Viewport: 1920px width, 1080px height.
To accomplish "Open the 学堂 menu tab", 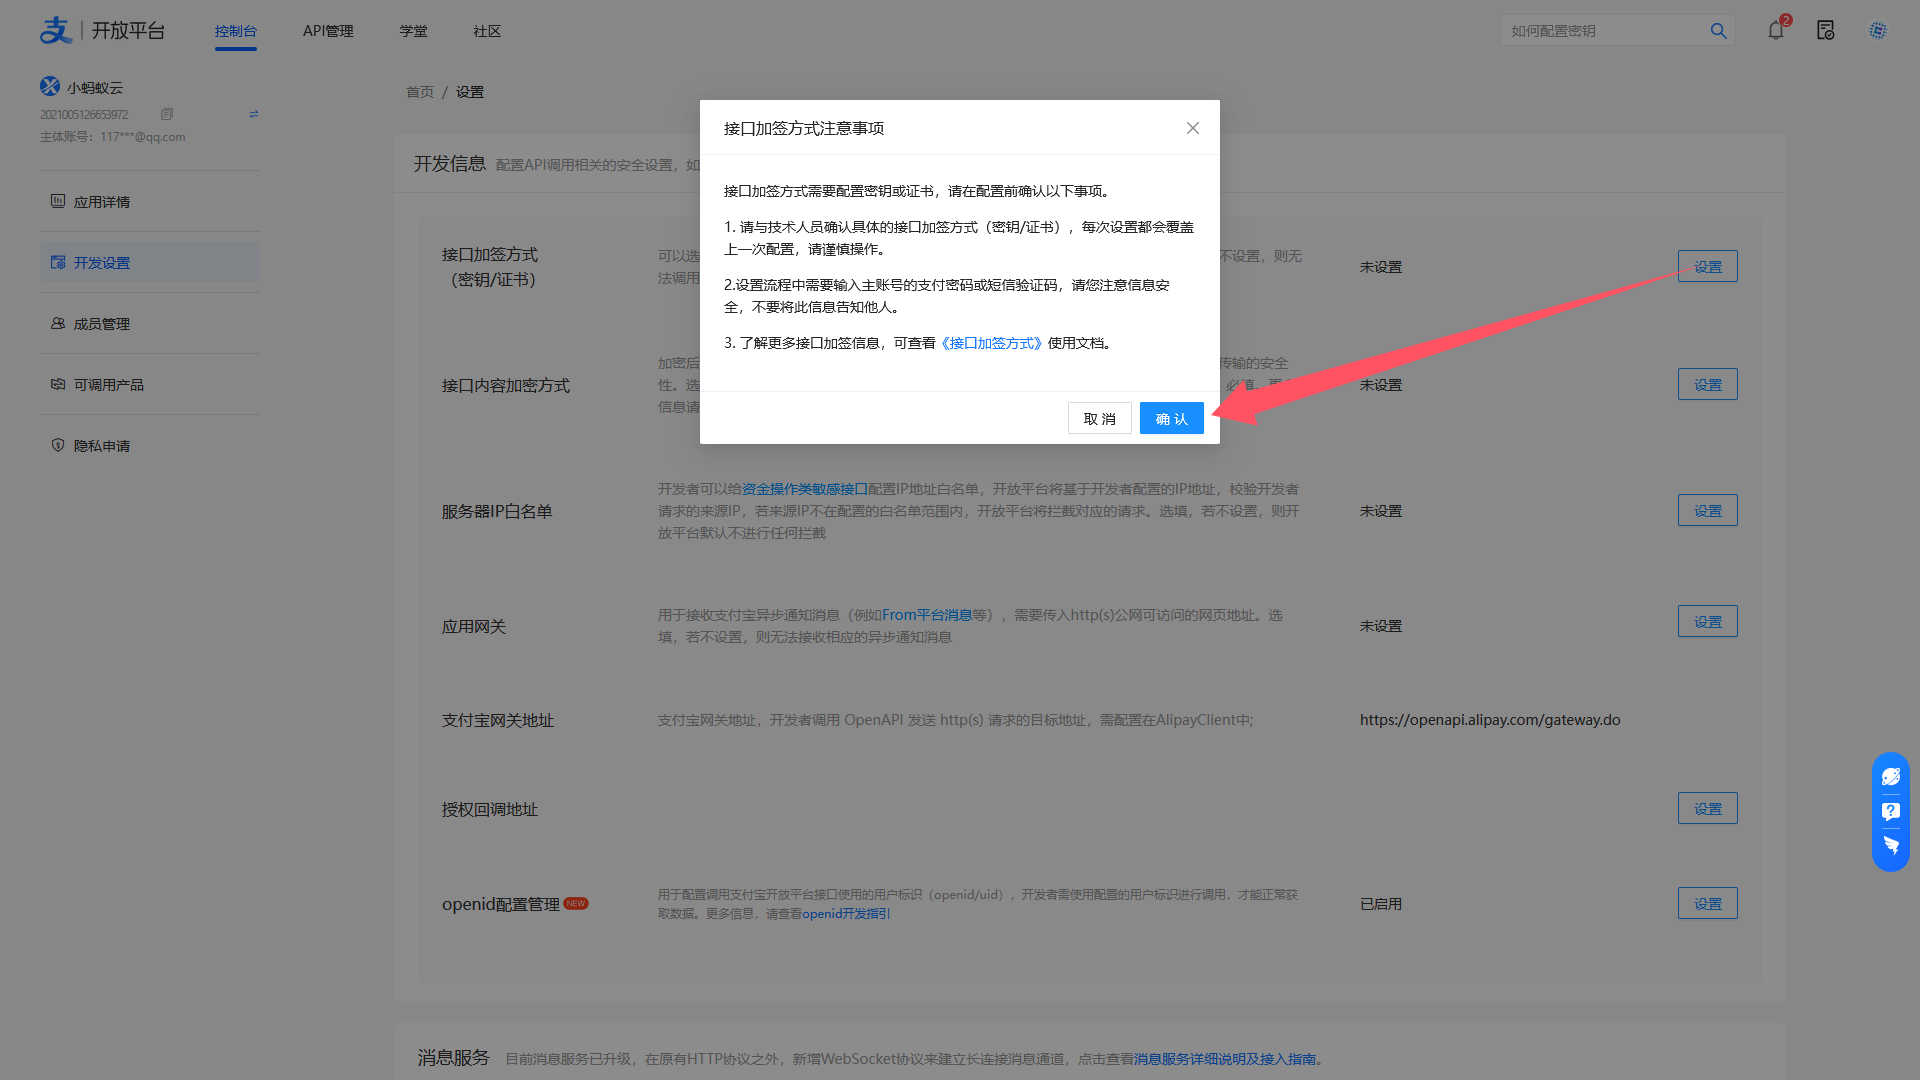I will (x=413, y=31).
